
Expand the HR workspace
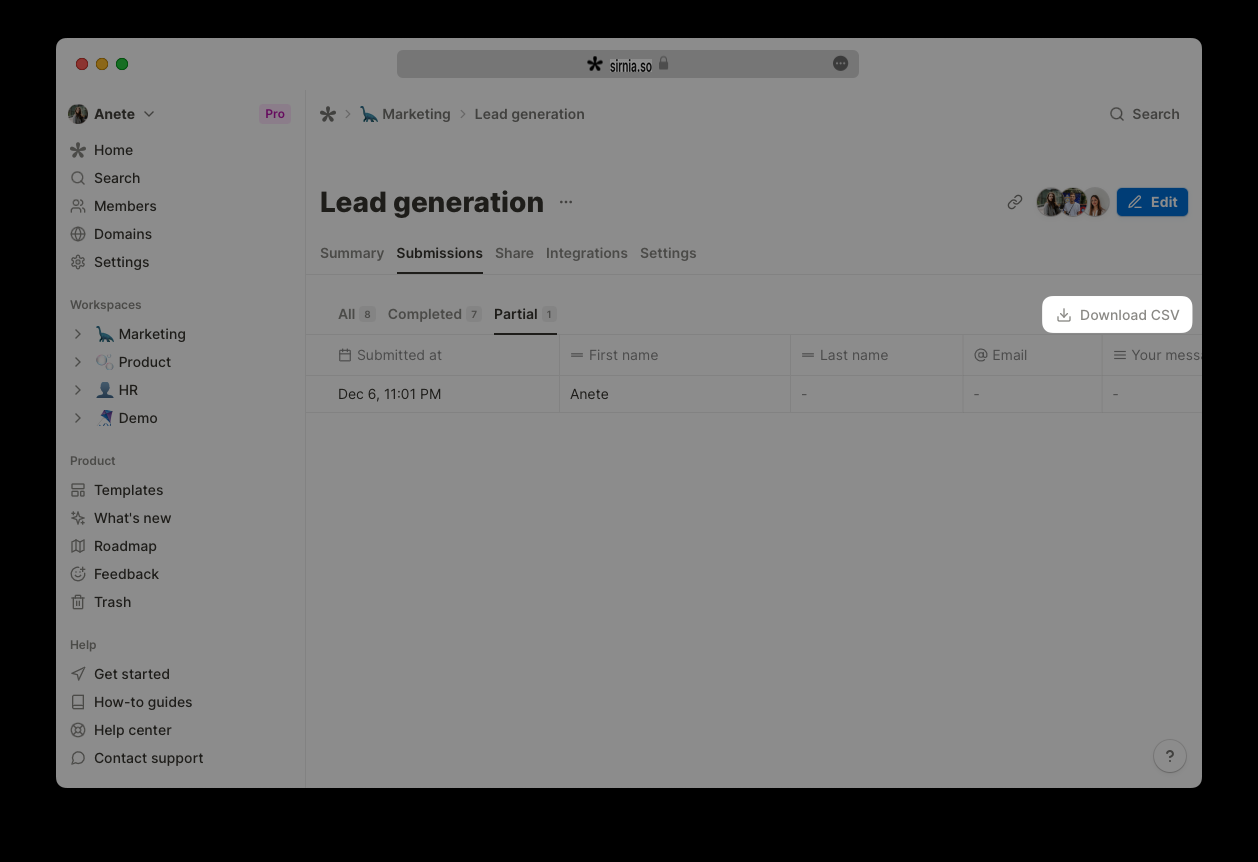click(x=78, y=390)
